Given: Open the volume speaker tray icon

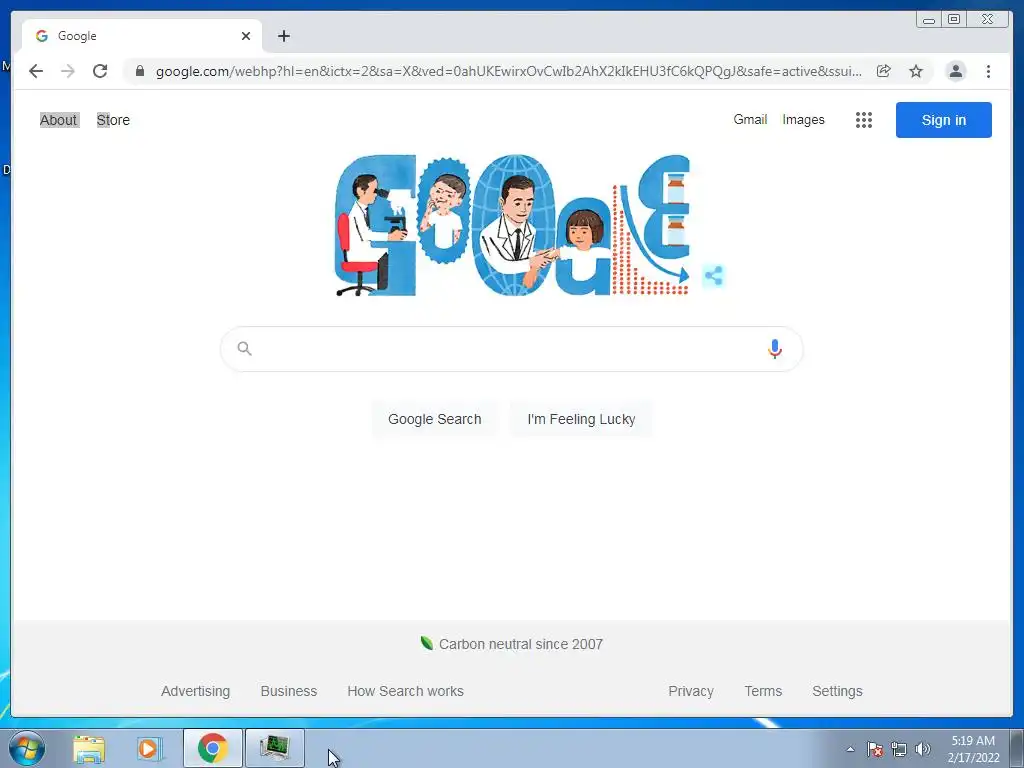Looking at the screenshot, I should click(922, 749).
